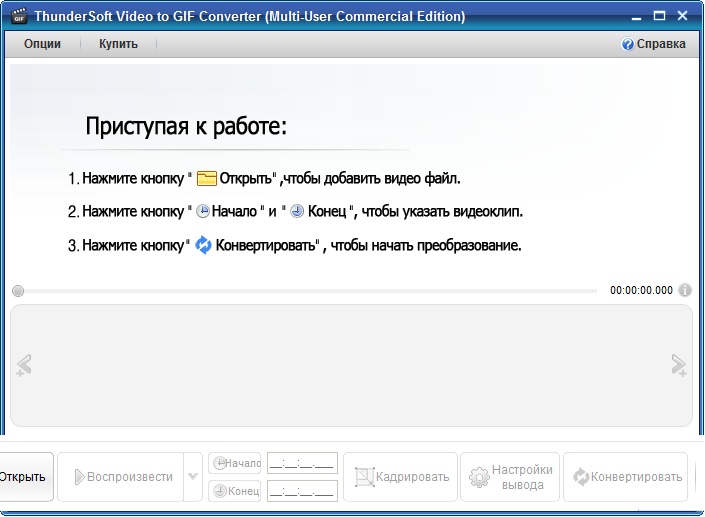Click the 00:00:00.000 timecode text
705x517 pixels.
click(x=641, y=290)
